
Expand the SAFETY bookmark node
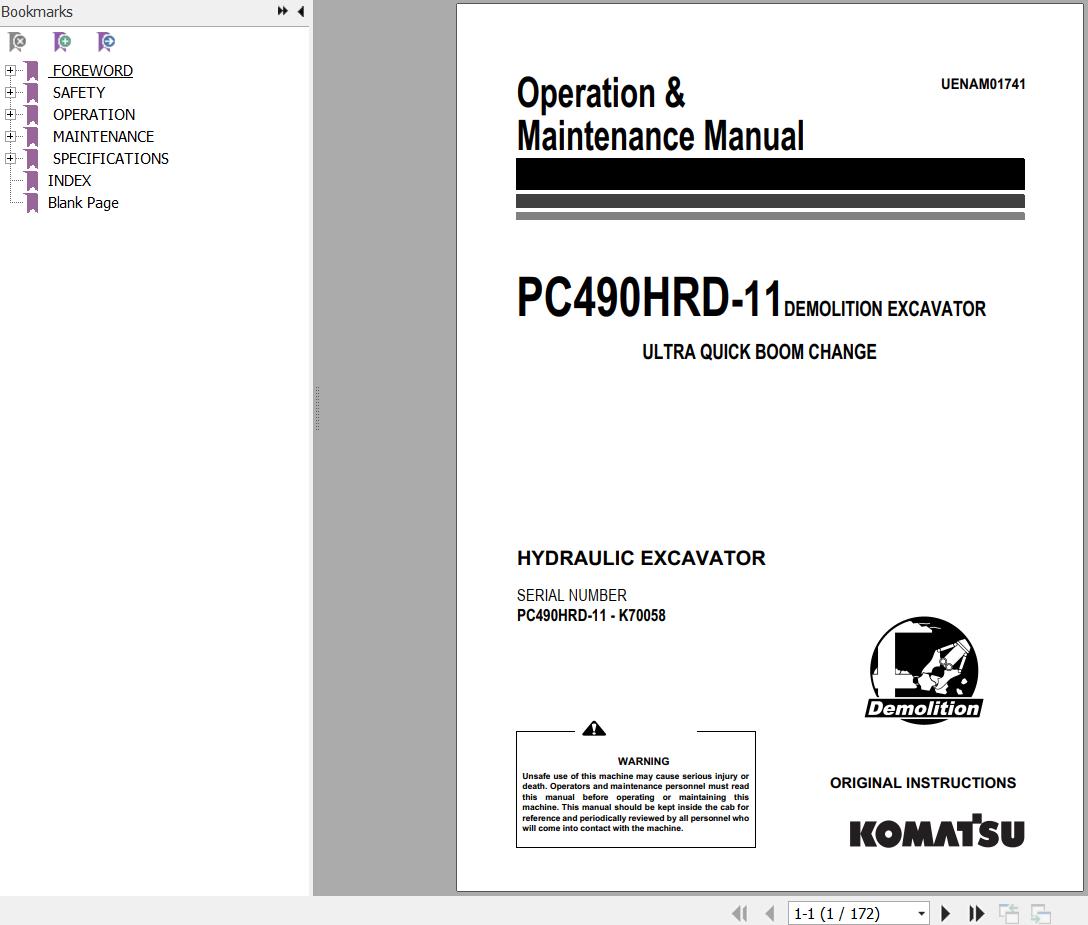[10, 92]
